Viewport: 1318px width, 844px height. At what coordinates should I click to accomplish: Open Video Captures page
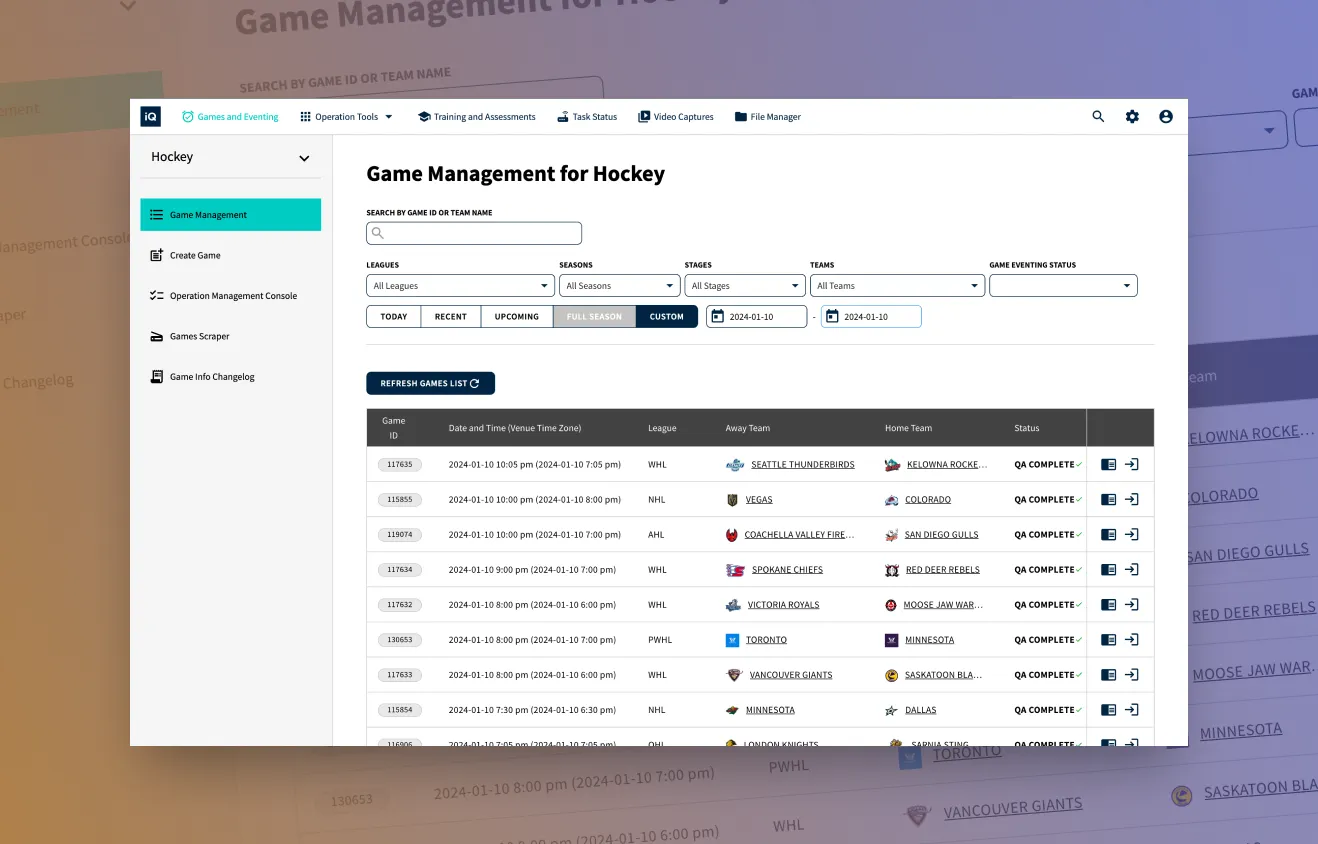click(x=676, y=117)
